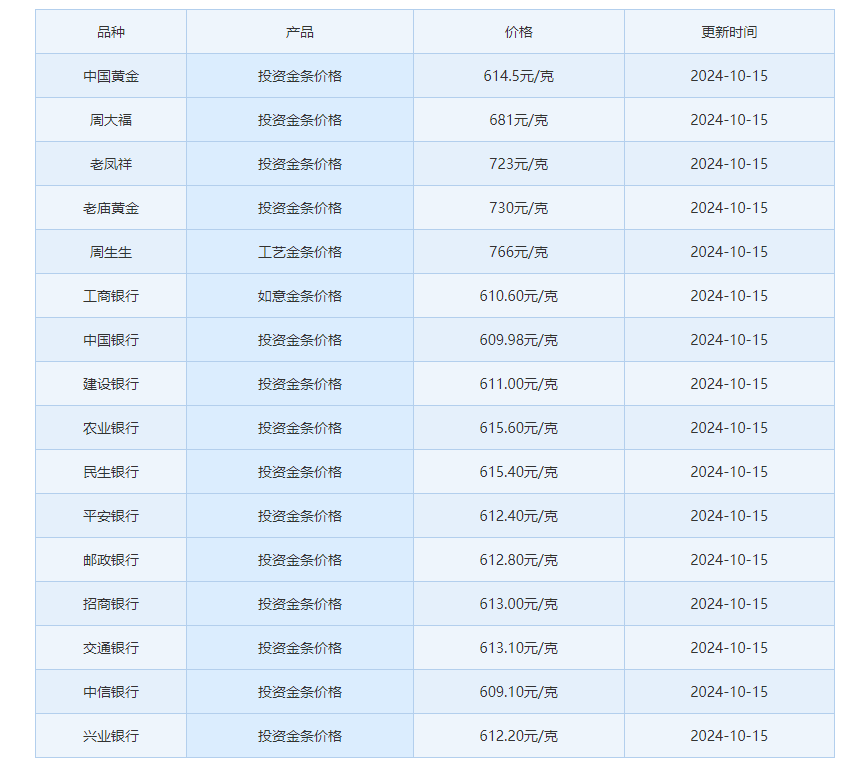
Task: Click the 615.60元/克 price
Action: tap(518, 428)
